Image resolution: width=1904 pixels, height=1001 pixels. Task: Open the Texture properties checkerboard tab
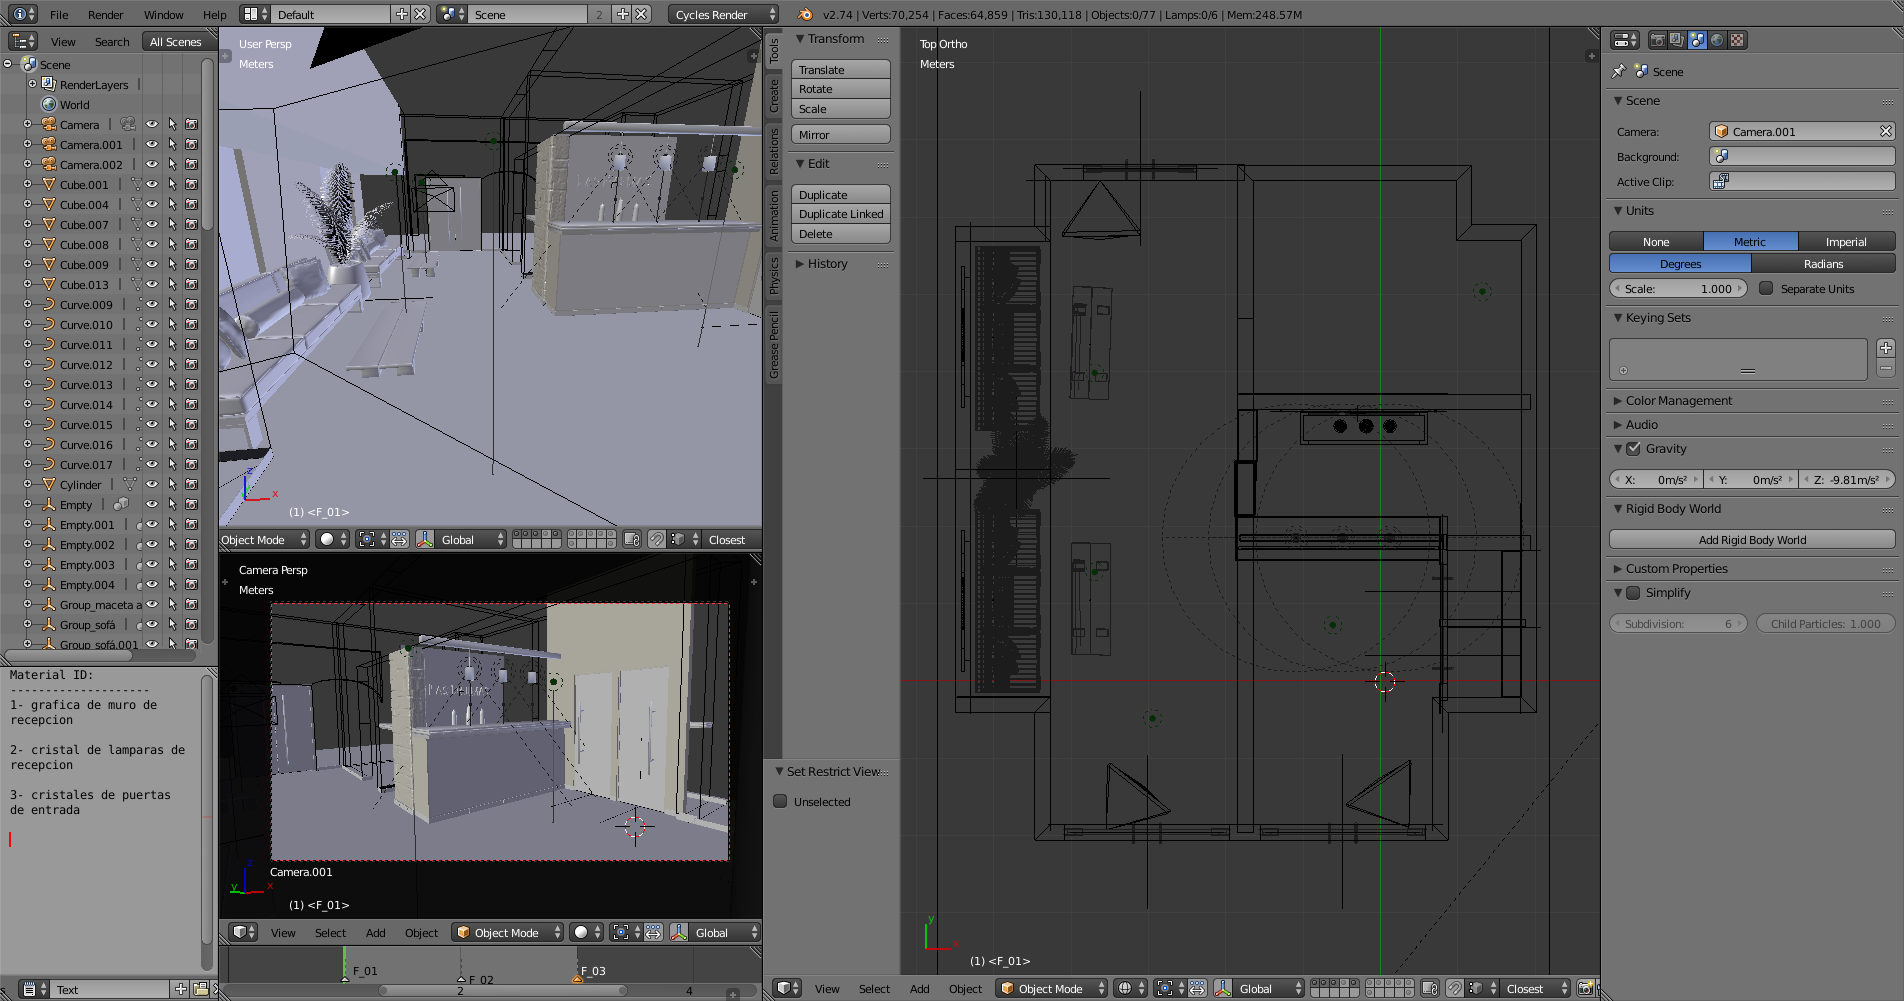[1737, 40]
